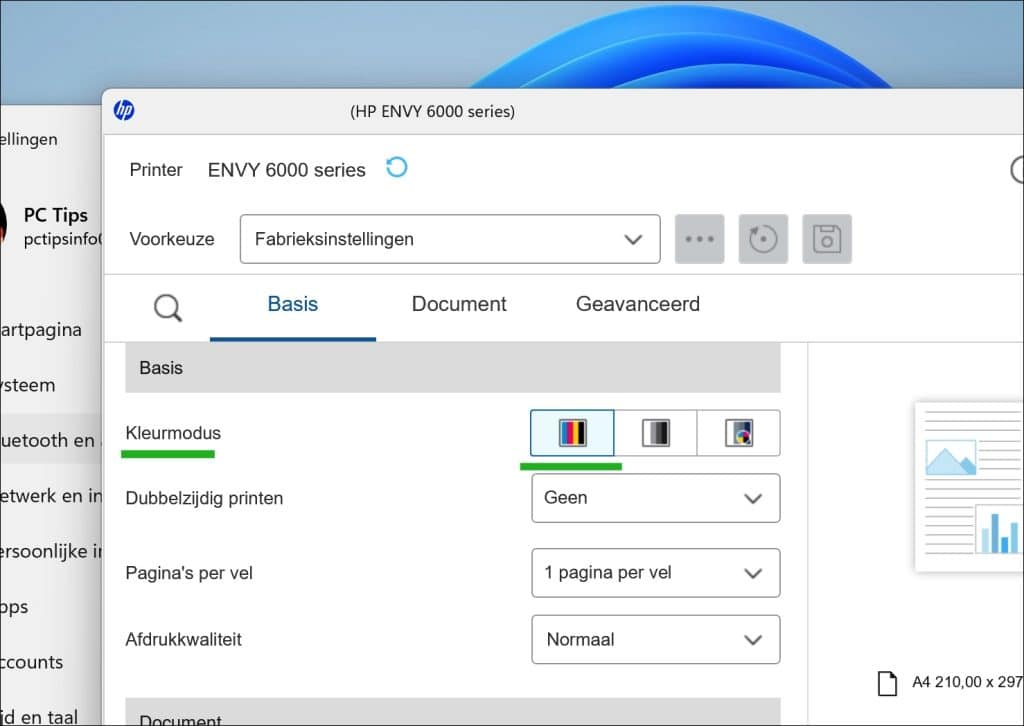Click the ENVY 6000 series printer name
This screenshot has width=1024, height=726.
click(x=287, y=170)
